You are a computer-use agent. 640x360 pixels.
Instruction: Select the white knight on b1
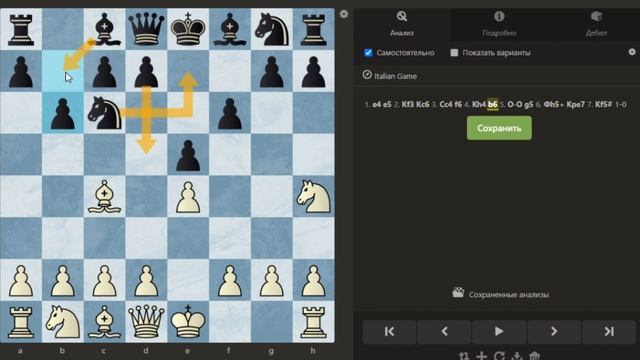(x=62, y=322)
